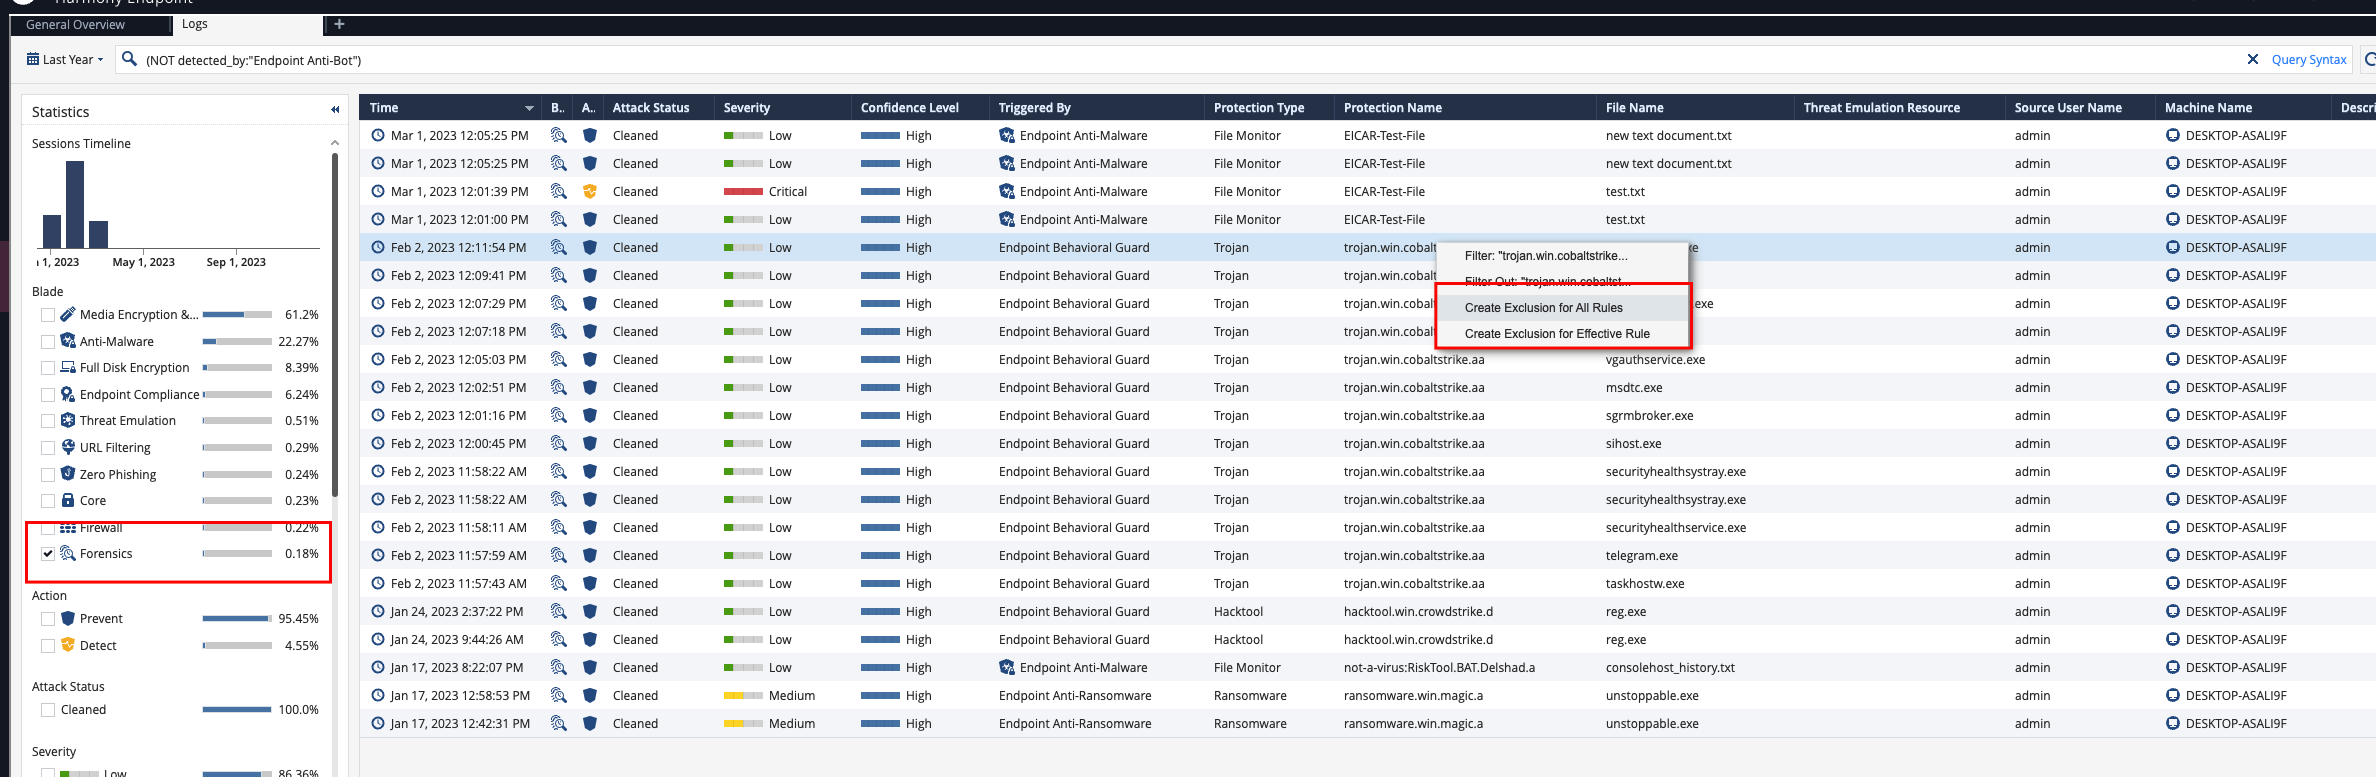
Task: Click Anti-Malware icon on Jan 17 8:22:07 PM row
Action: pyautogui.click(x=1007, y=667)
